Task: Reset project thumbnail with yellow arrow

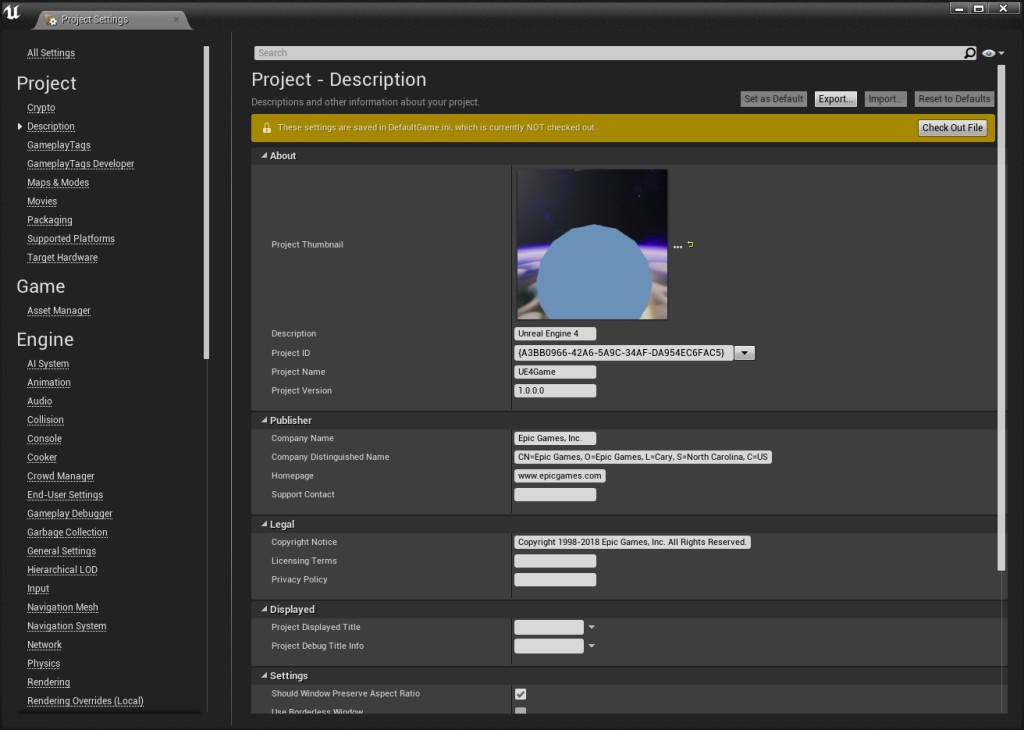Action: tap(690, 244)
